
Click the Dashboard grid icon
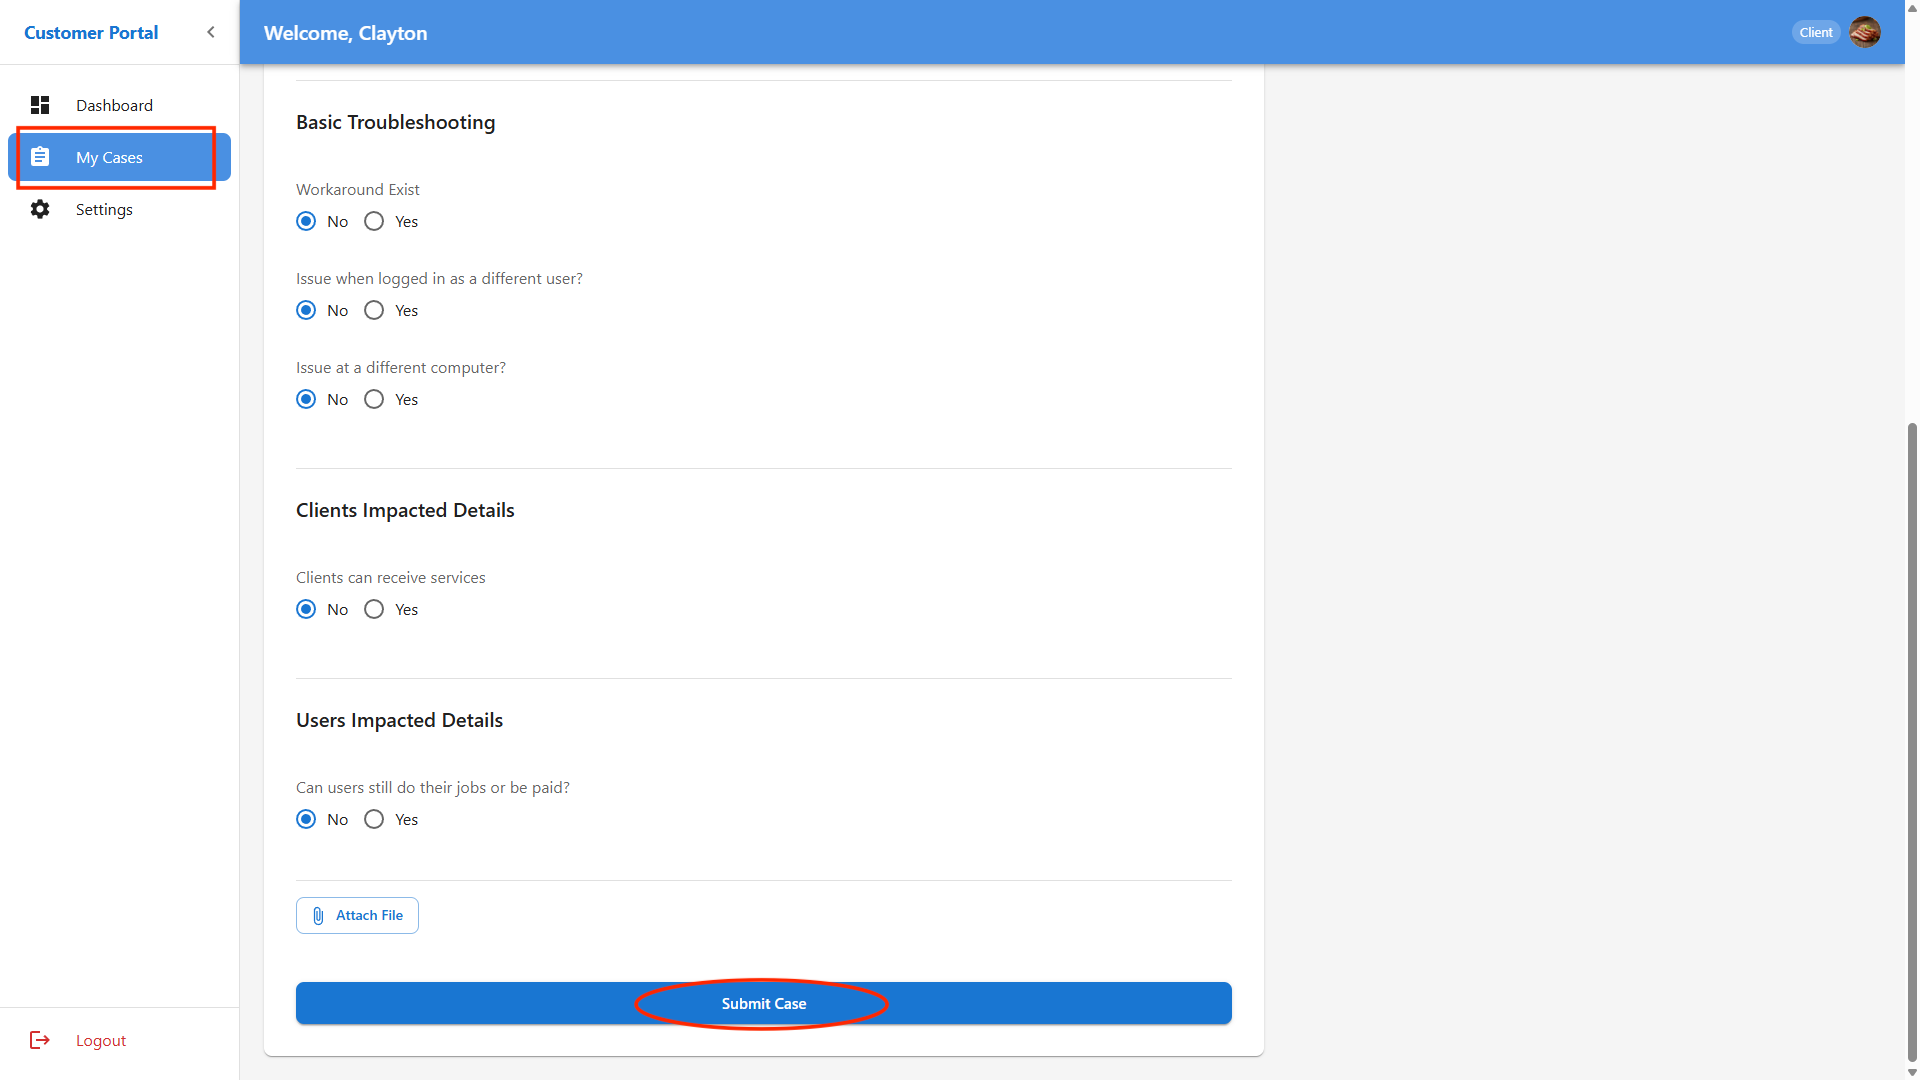point(40,105)
